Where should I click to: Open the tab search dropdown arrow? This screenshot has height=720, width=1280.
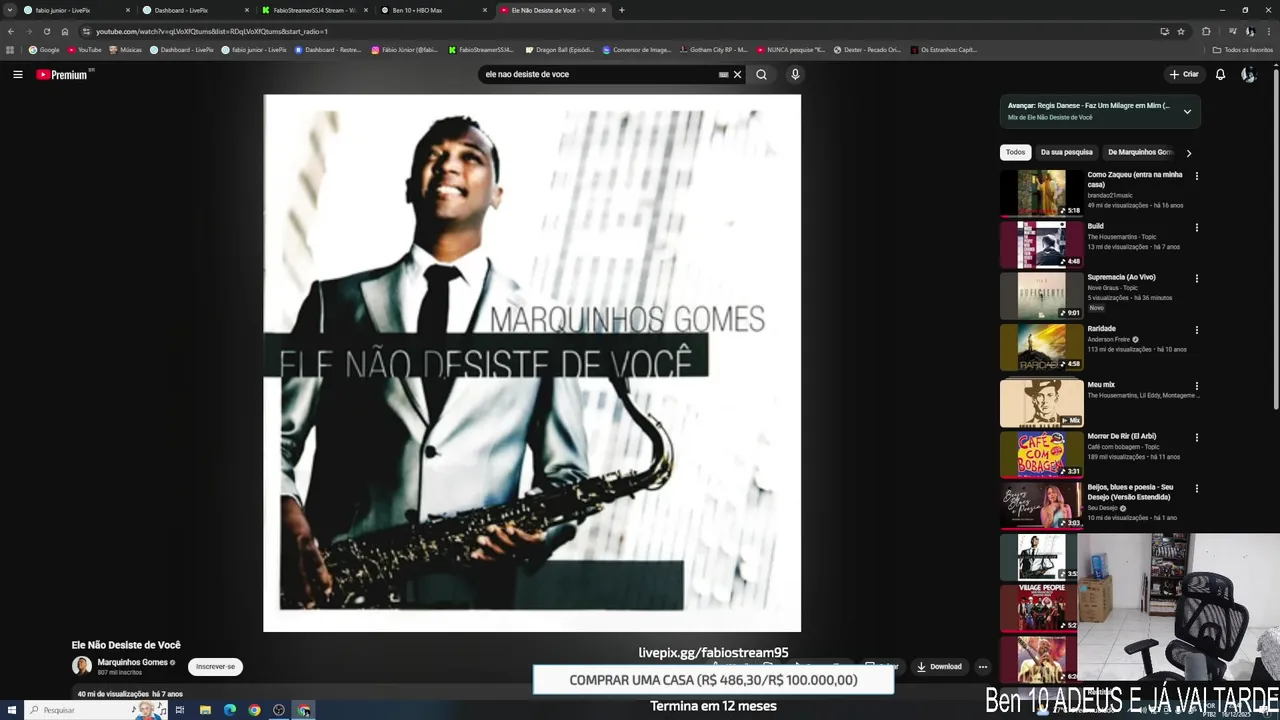coord(10,10)
